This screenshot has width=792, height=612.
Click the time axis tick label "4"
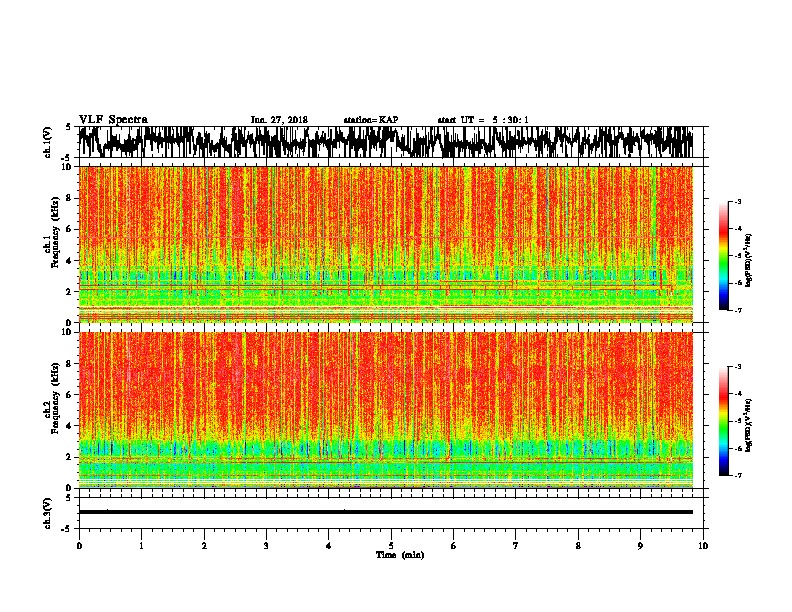(x=329, y=546)
